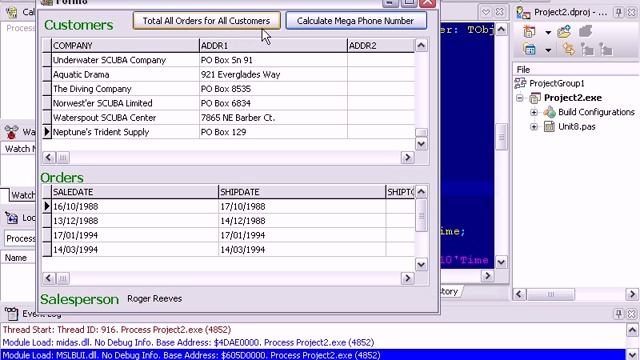The image size is (640, 360).
Task: Click the Orders grid vertical scrollbar thumb
Action: pyautogui.click(x=421, y=216)
